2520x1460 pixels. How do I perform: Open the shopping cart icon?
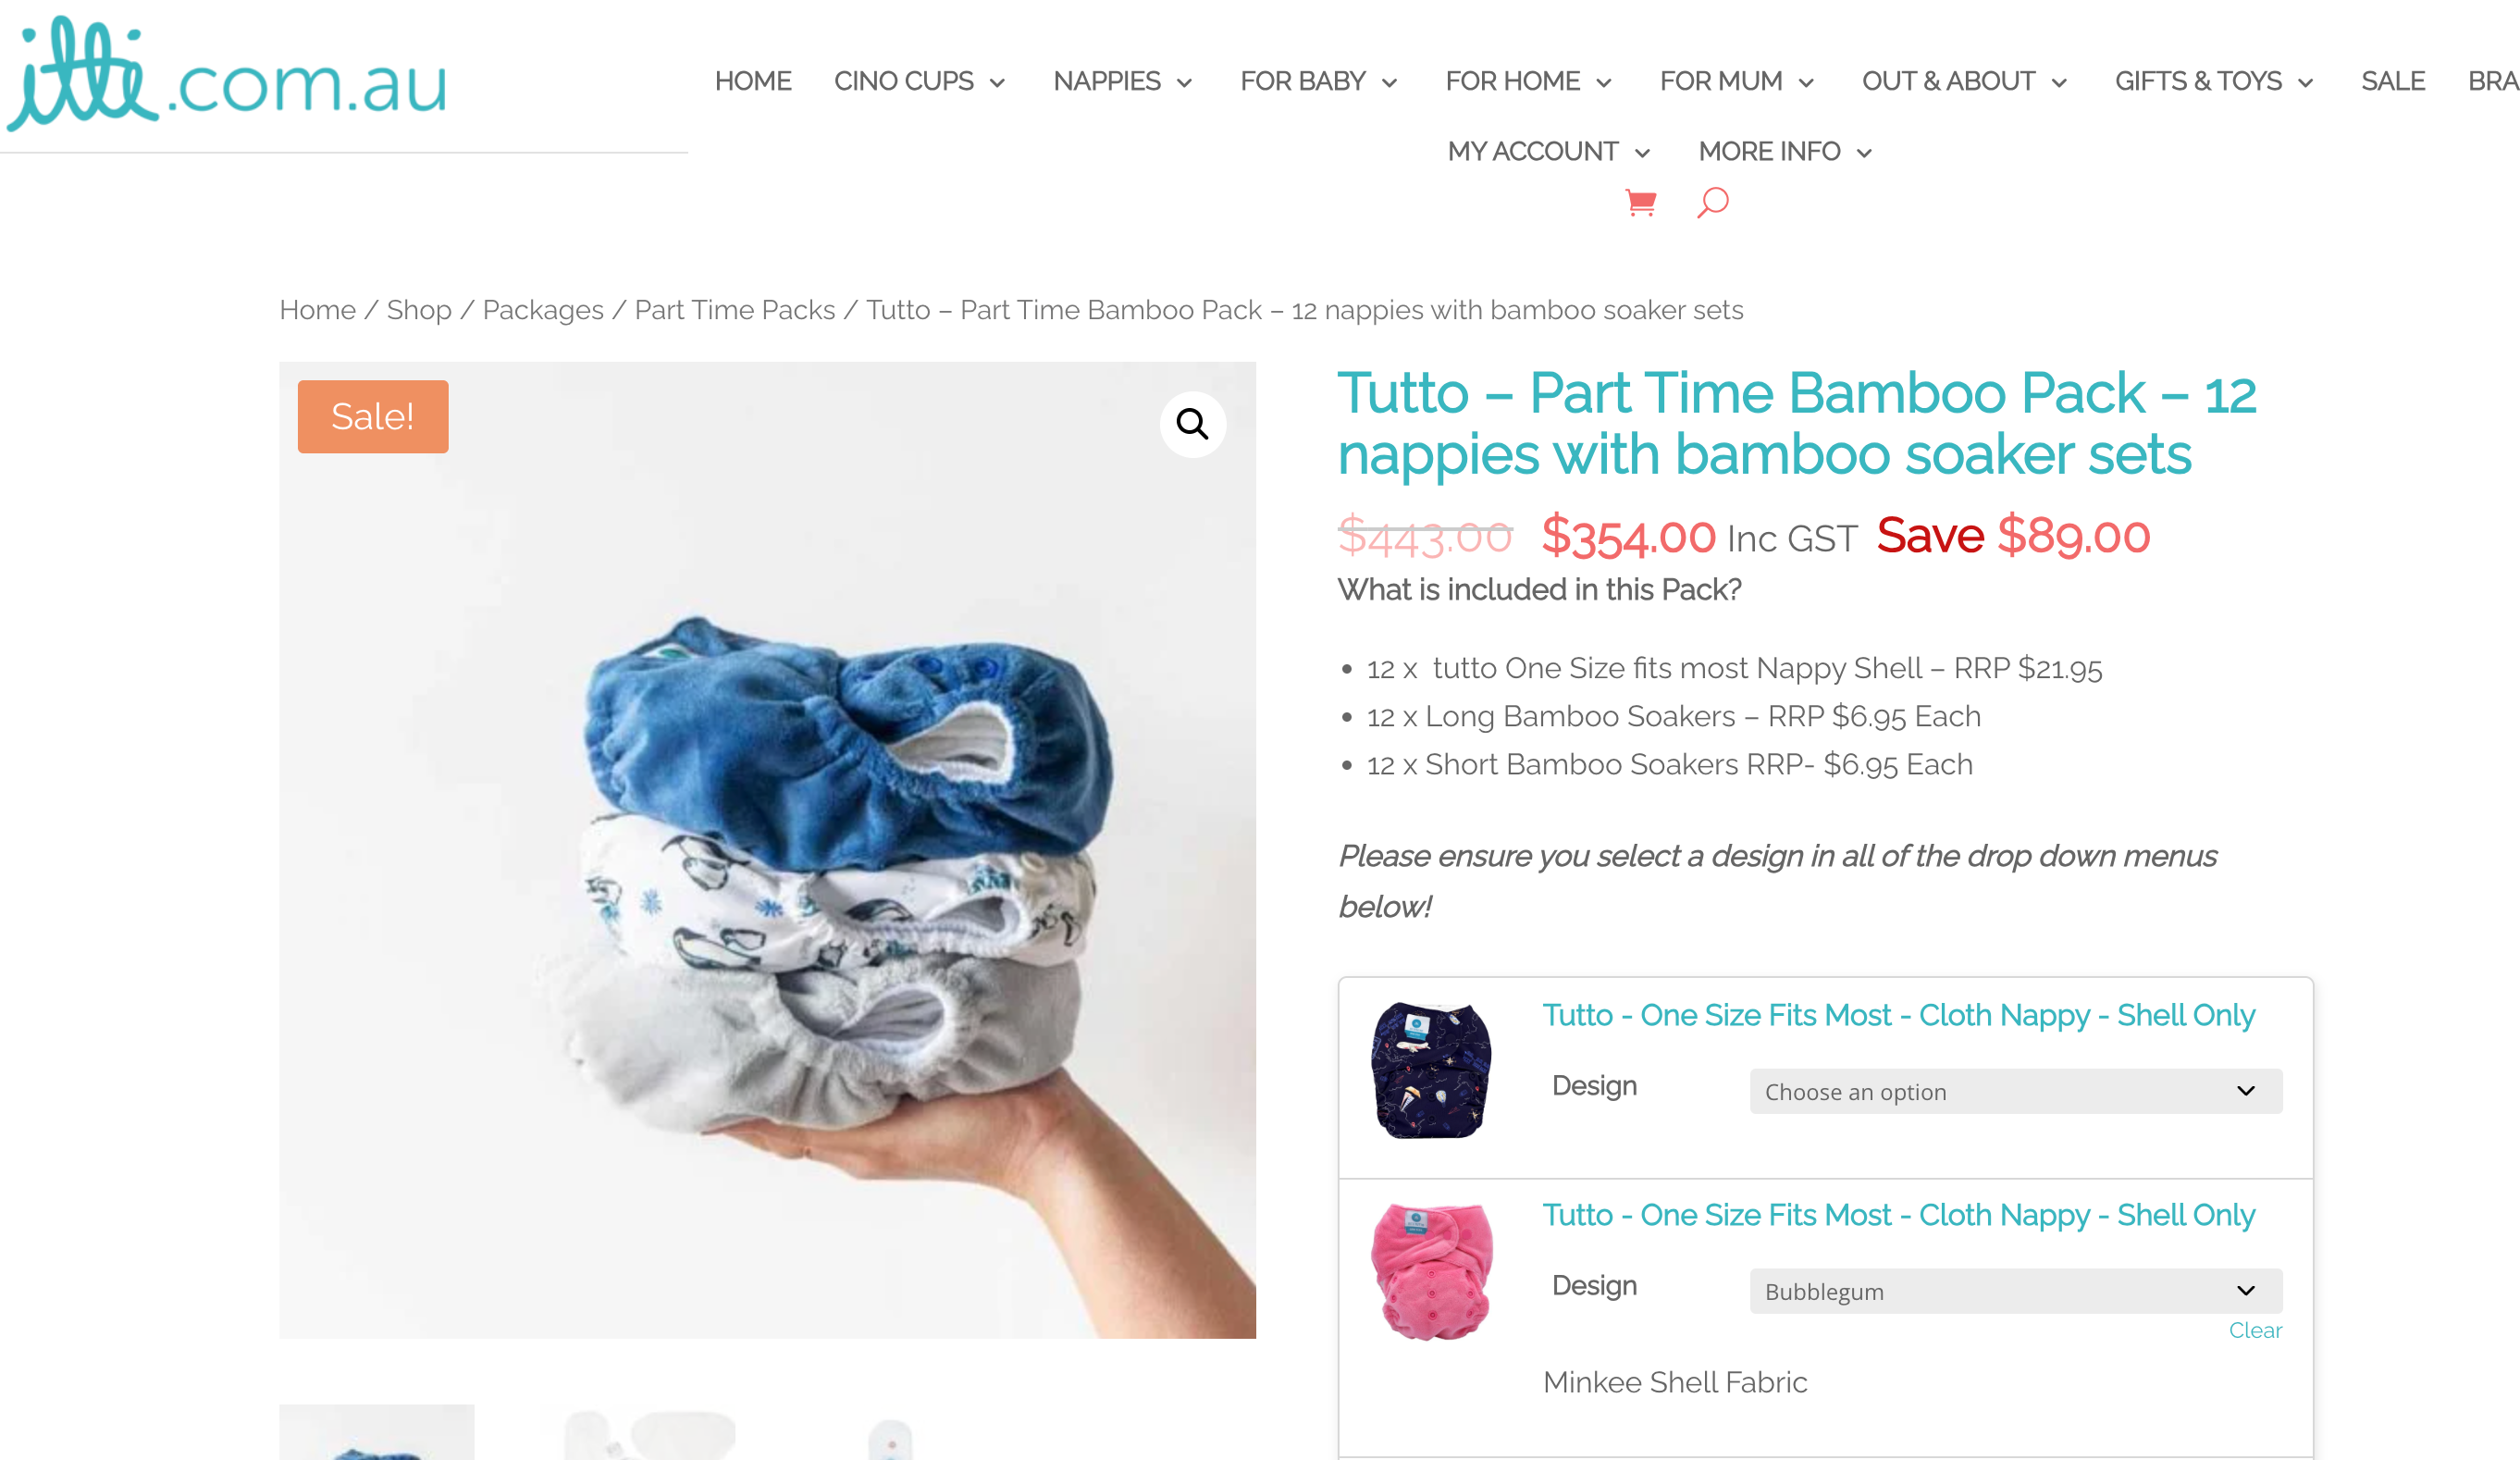pyautogui.click(x=1641, y=203)
